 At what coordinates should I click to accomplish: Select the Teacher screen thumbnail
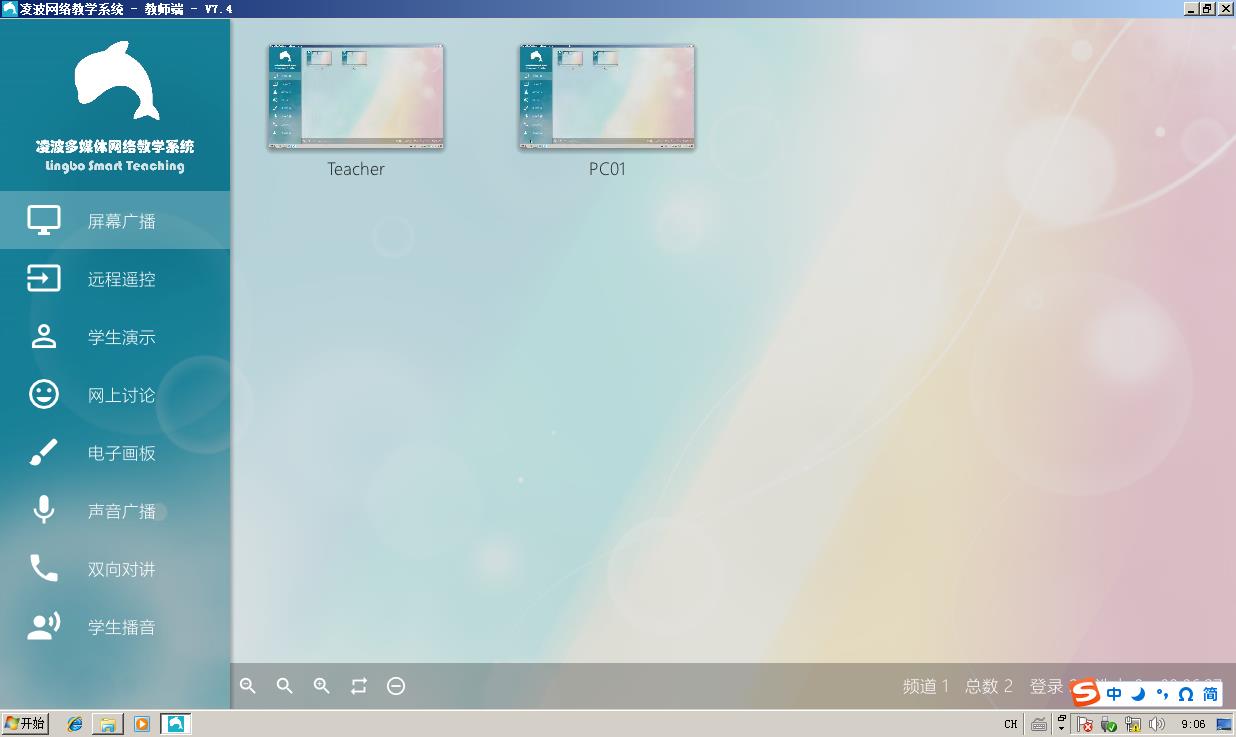(356, 98)
